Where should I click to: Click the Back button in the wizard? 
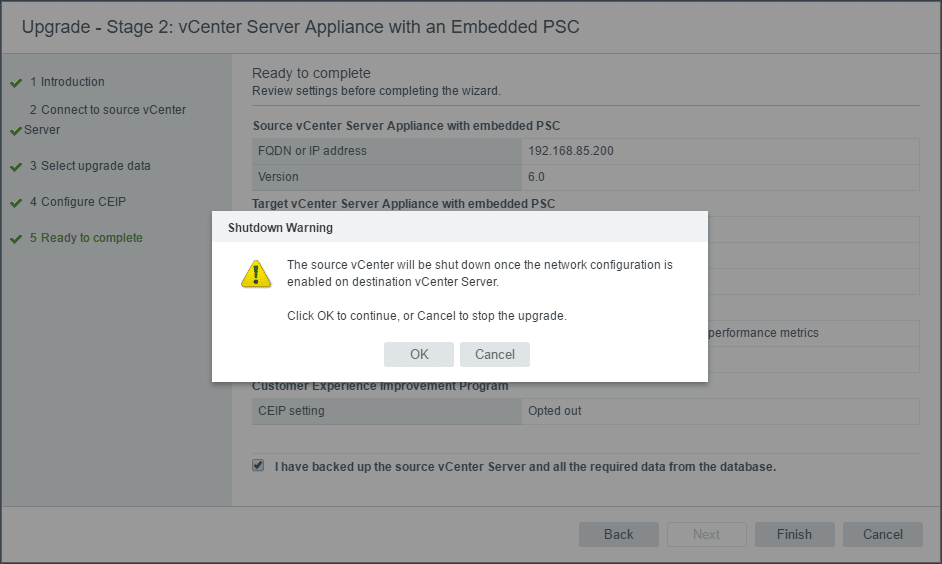point(618,534)
